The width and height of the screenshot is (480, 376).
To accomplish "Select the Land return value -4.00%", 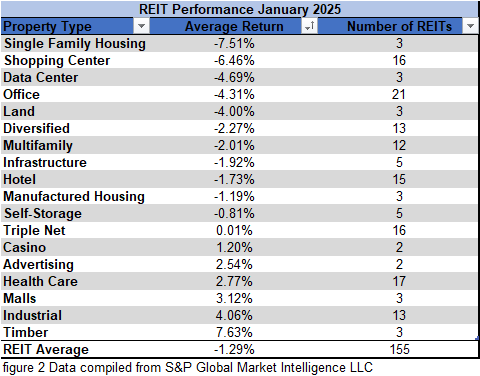I will [x=234, y=112].
